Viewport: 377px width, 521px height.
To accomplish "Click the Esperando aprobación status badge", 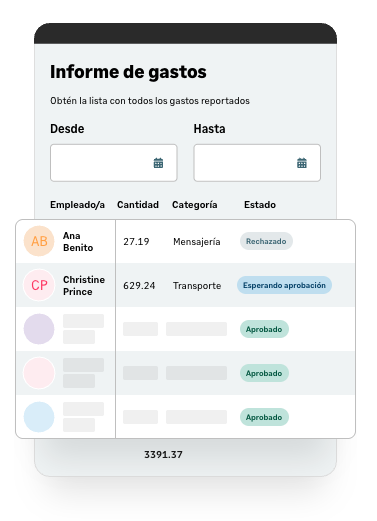I will coord(284,285).
